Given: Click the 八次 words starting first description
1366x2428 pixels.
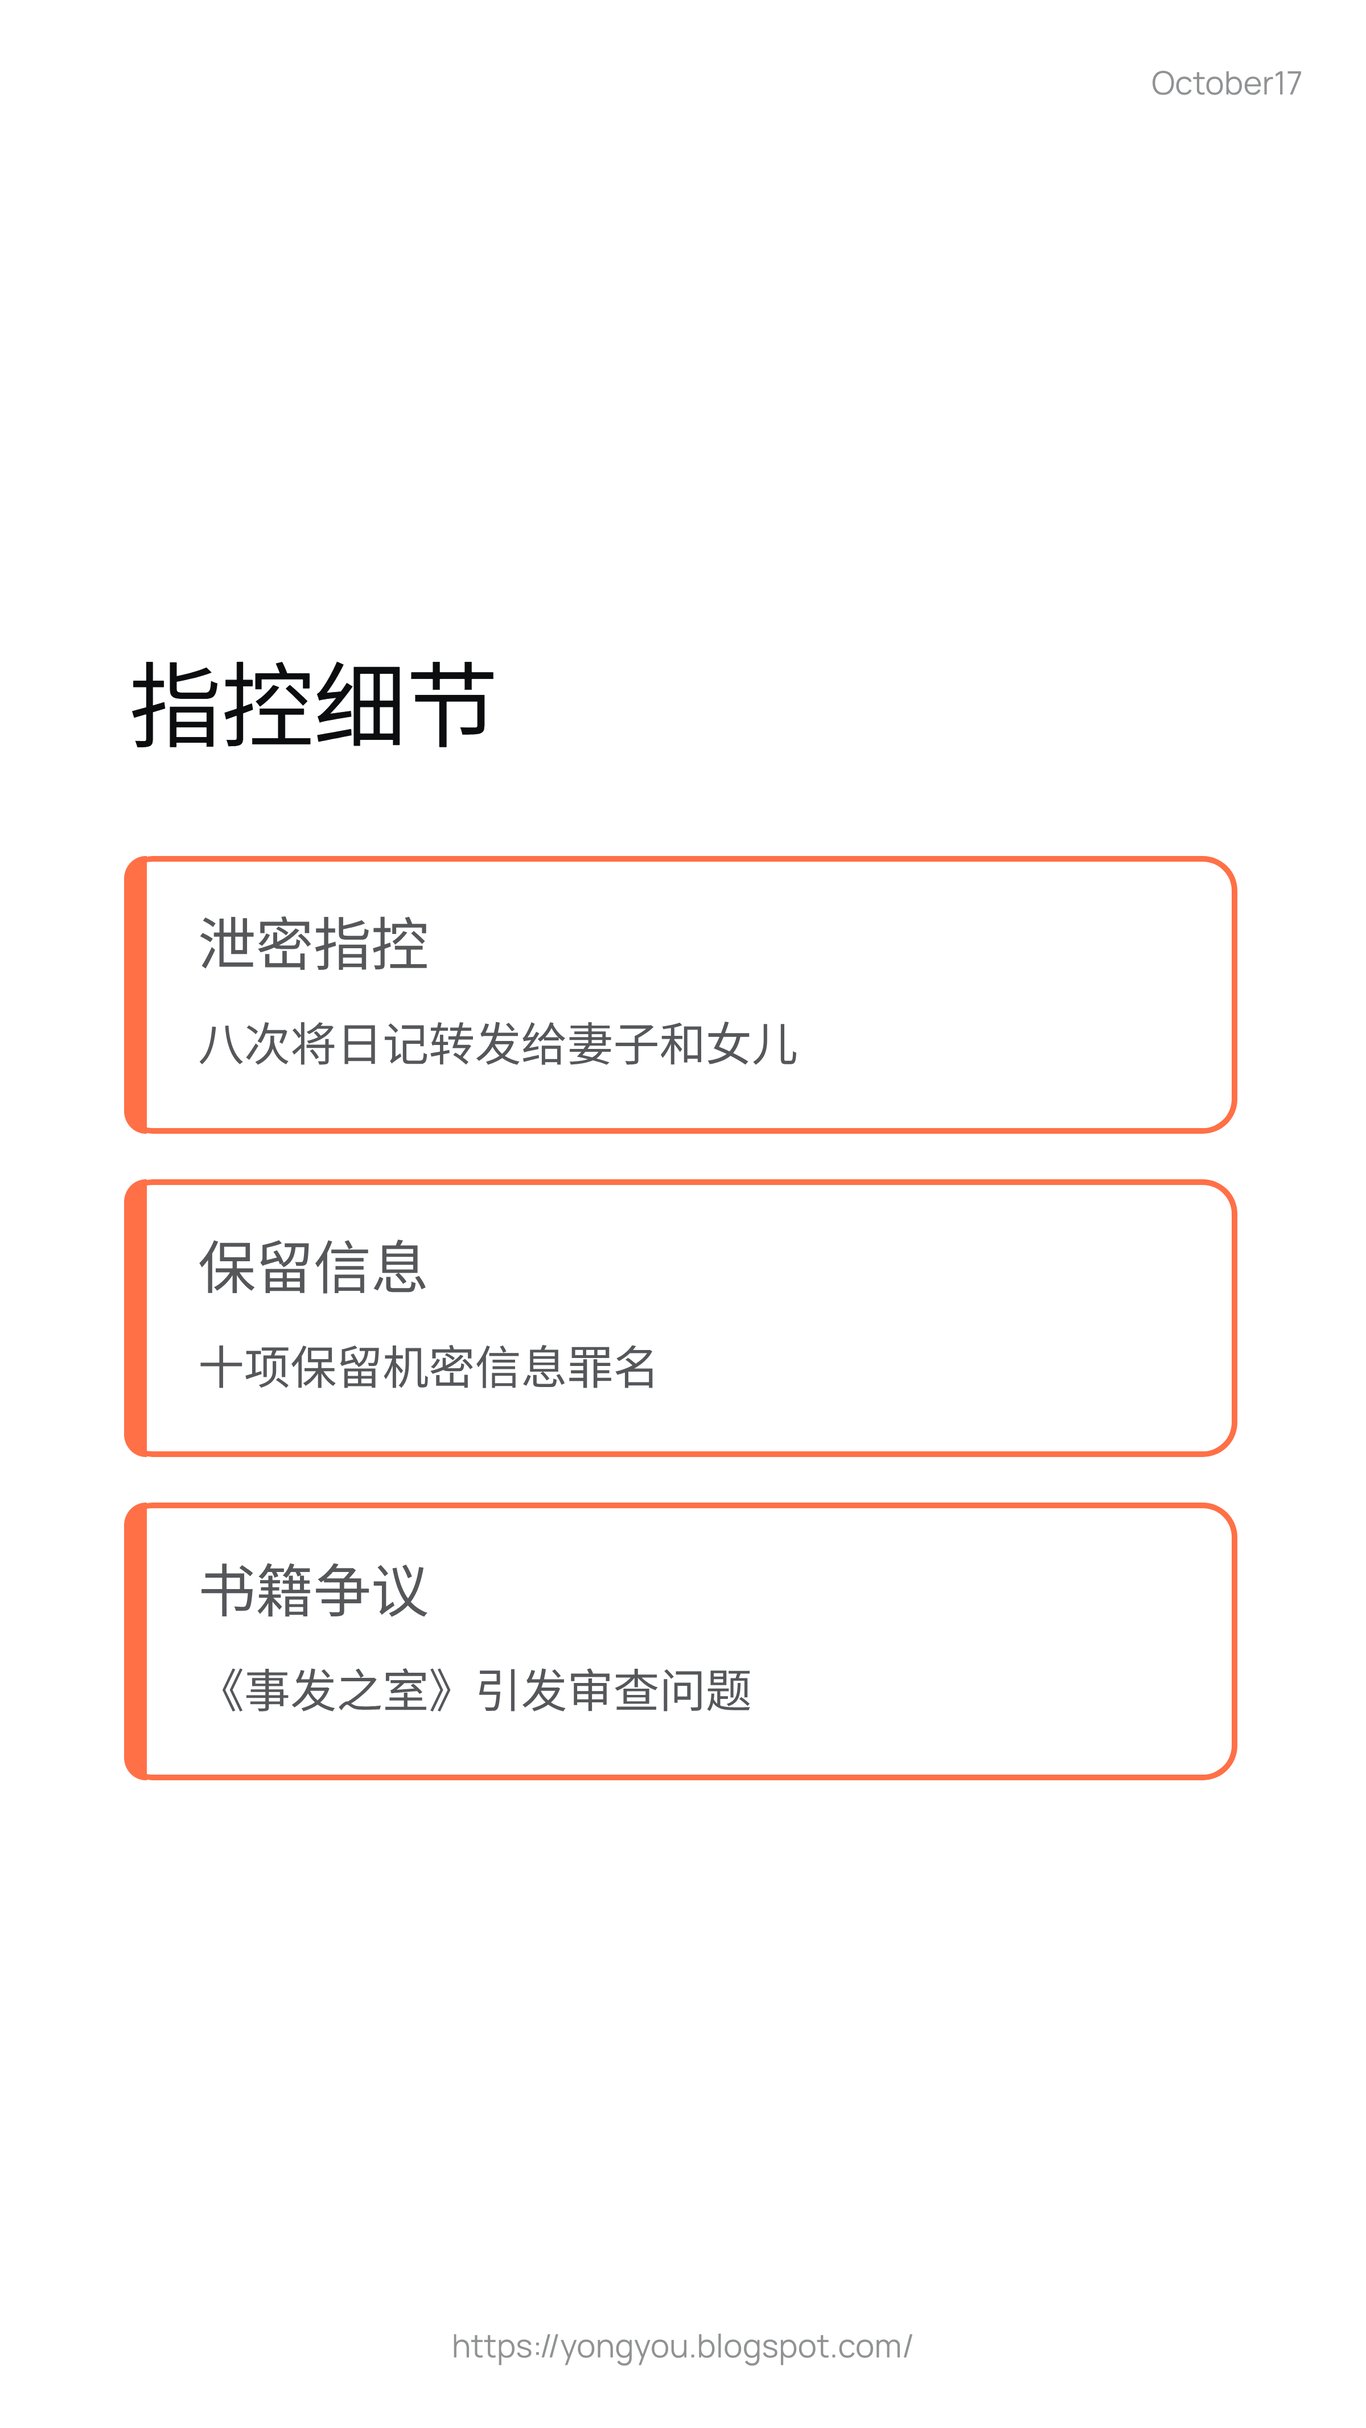Looking at the screenshot, I should (244, 1044).
